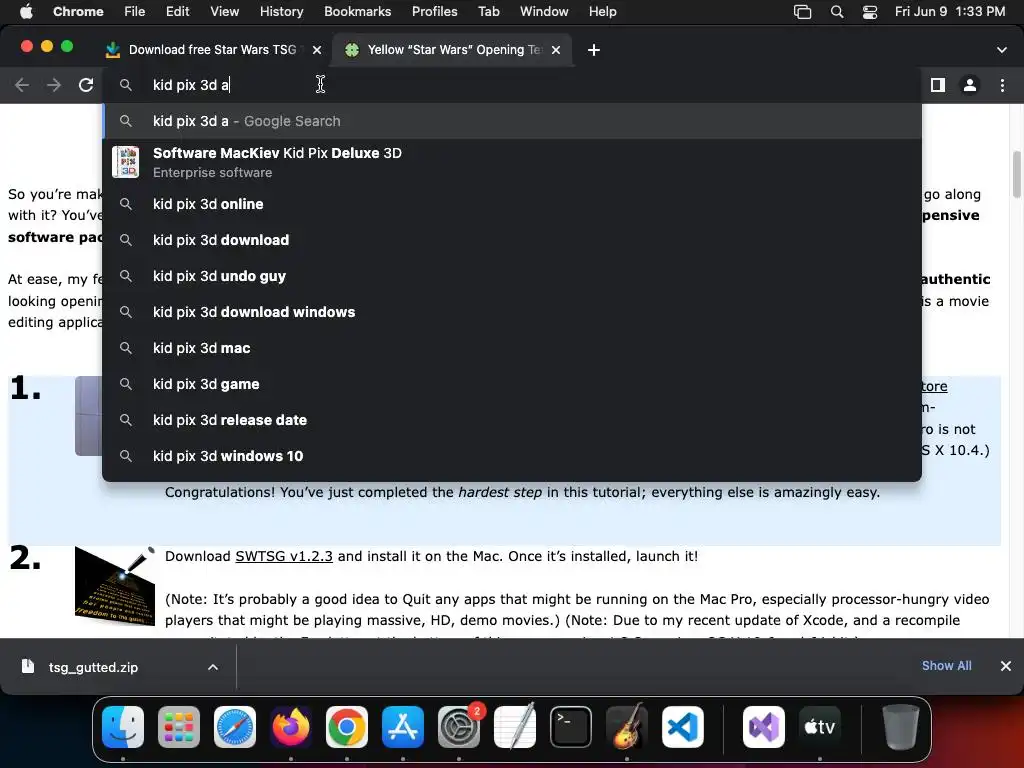
Task: Open TextEdit from the Dock
Action: pyautogui.click(x=515, y=727)
